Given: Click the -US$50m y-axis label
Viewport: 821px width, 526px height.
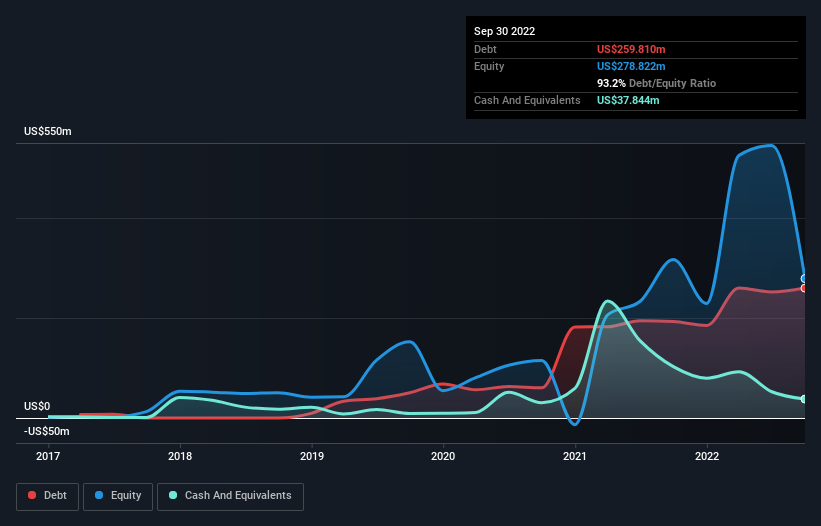Looking at the screenshot, I should click(x=47, y=431).
